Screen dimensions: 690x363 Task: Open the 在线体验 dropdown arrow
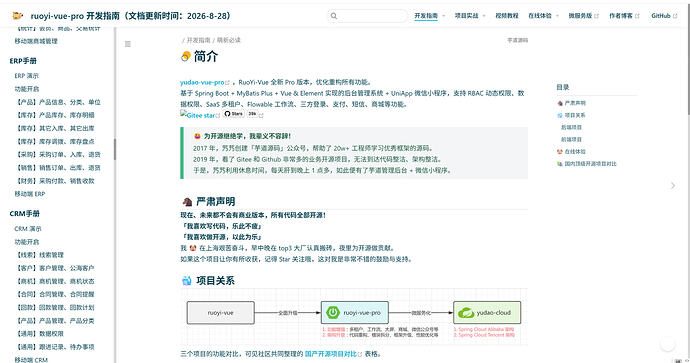pos(558,16)
